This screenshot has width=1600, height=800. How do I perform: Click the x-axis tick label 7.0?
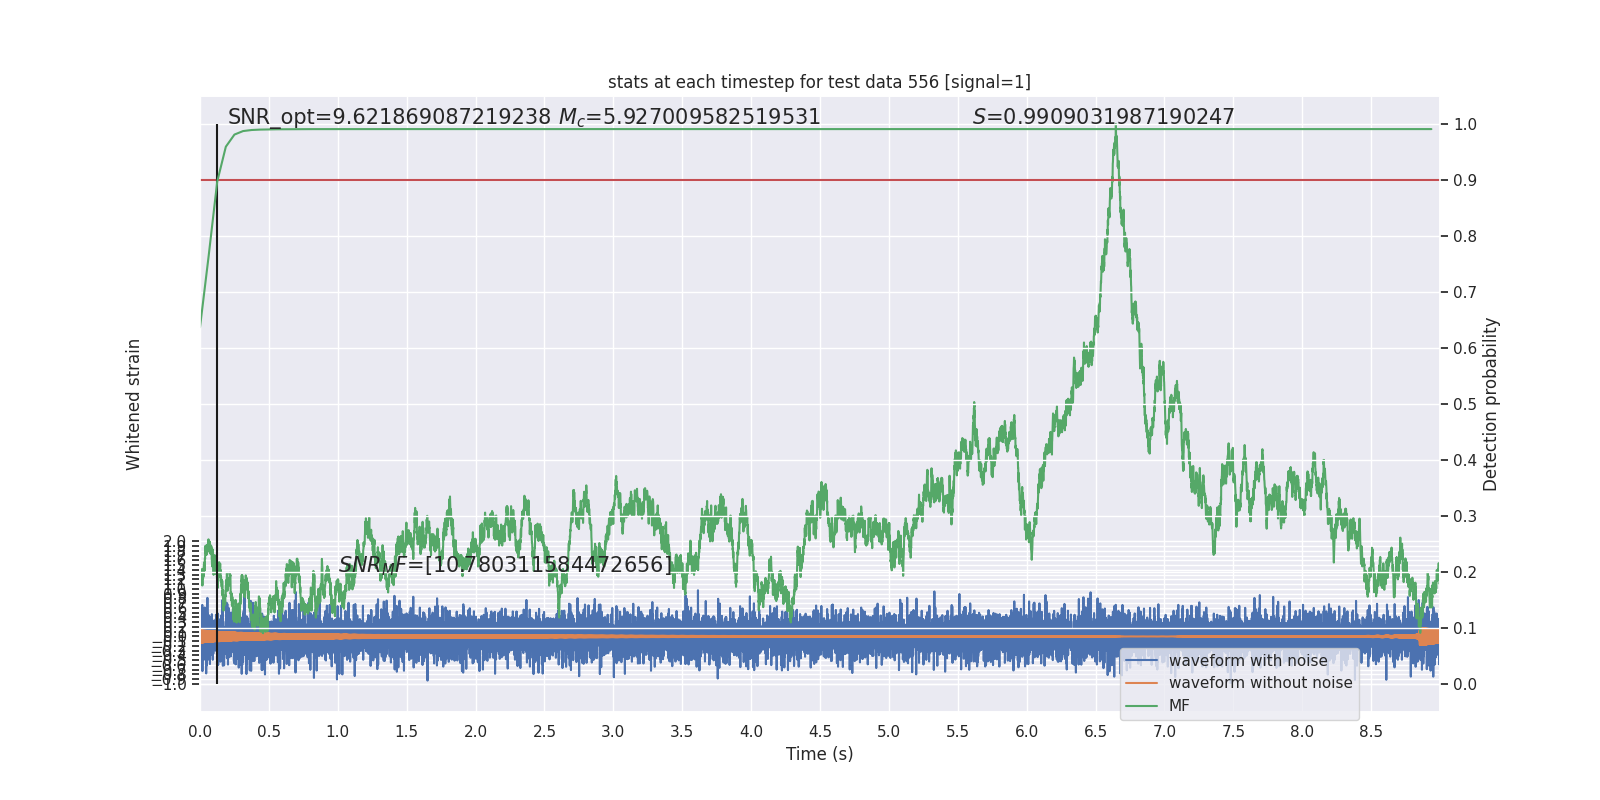click(x=1164, y=732)
